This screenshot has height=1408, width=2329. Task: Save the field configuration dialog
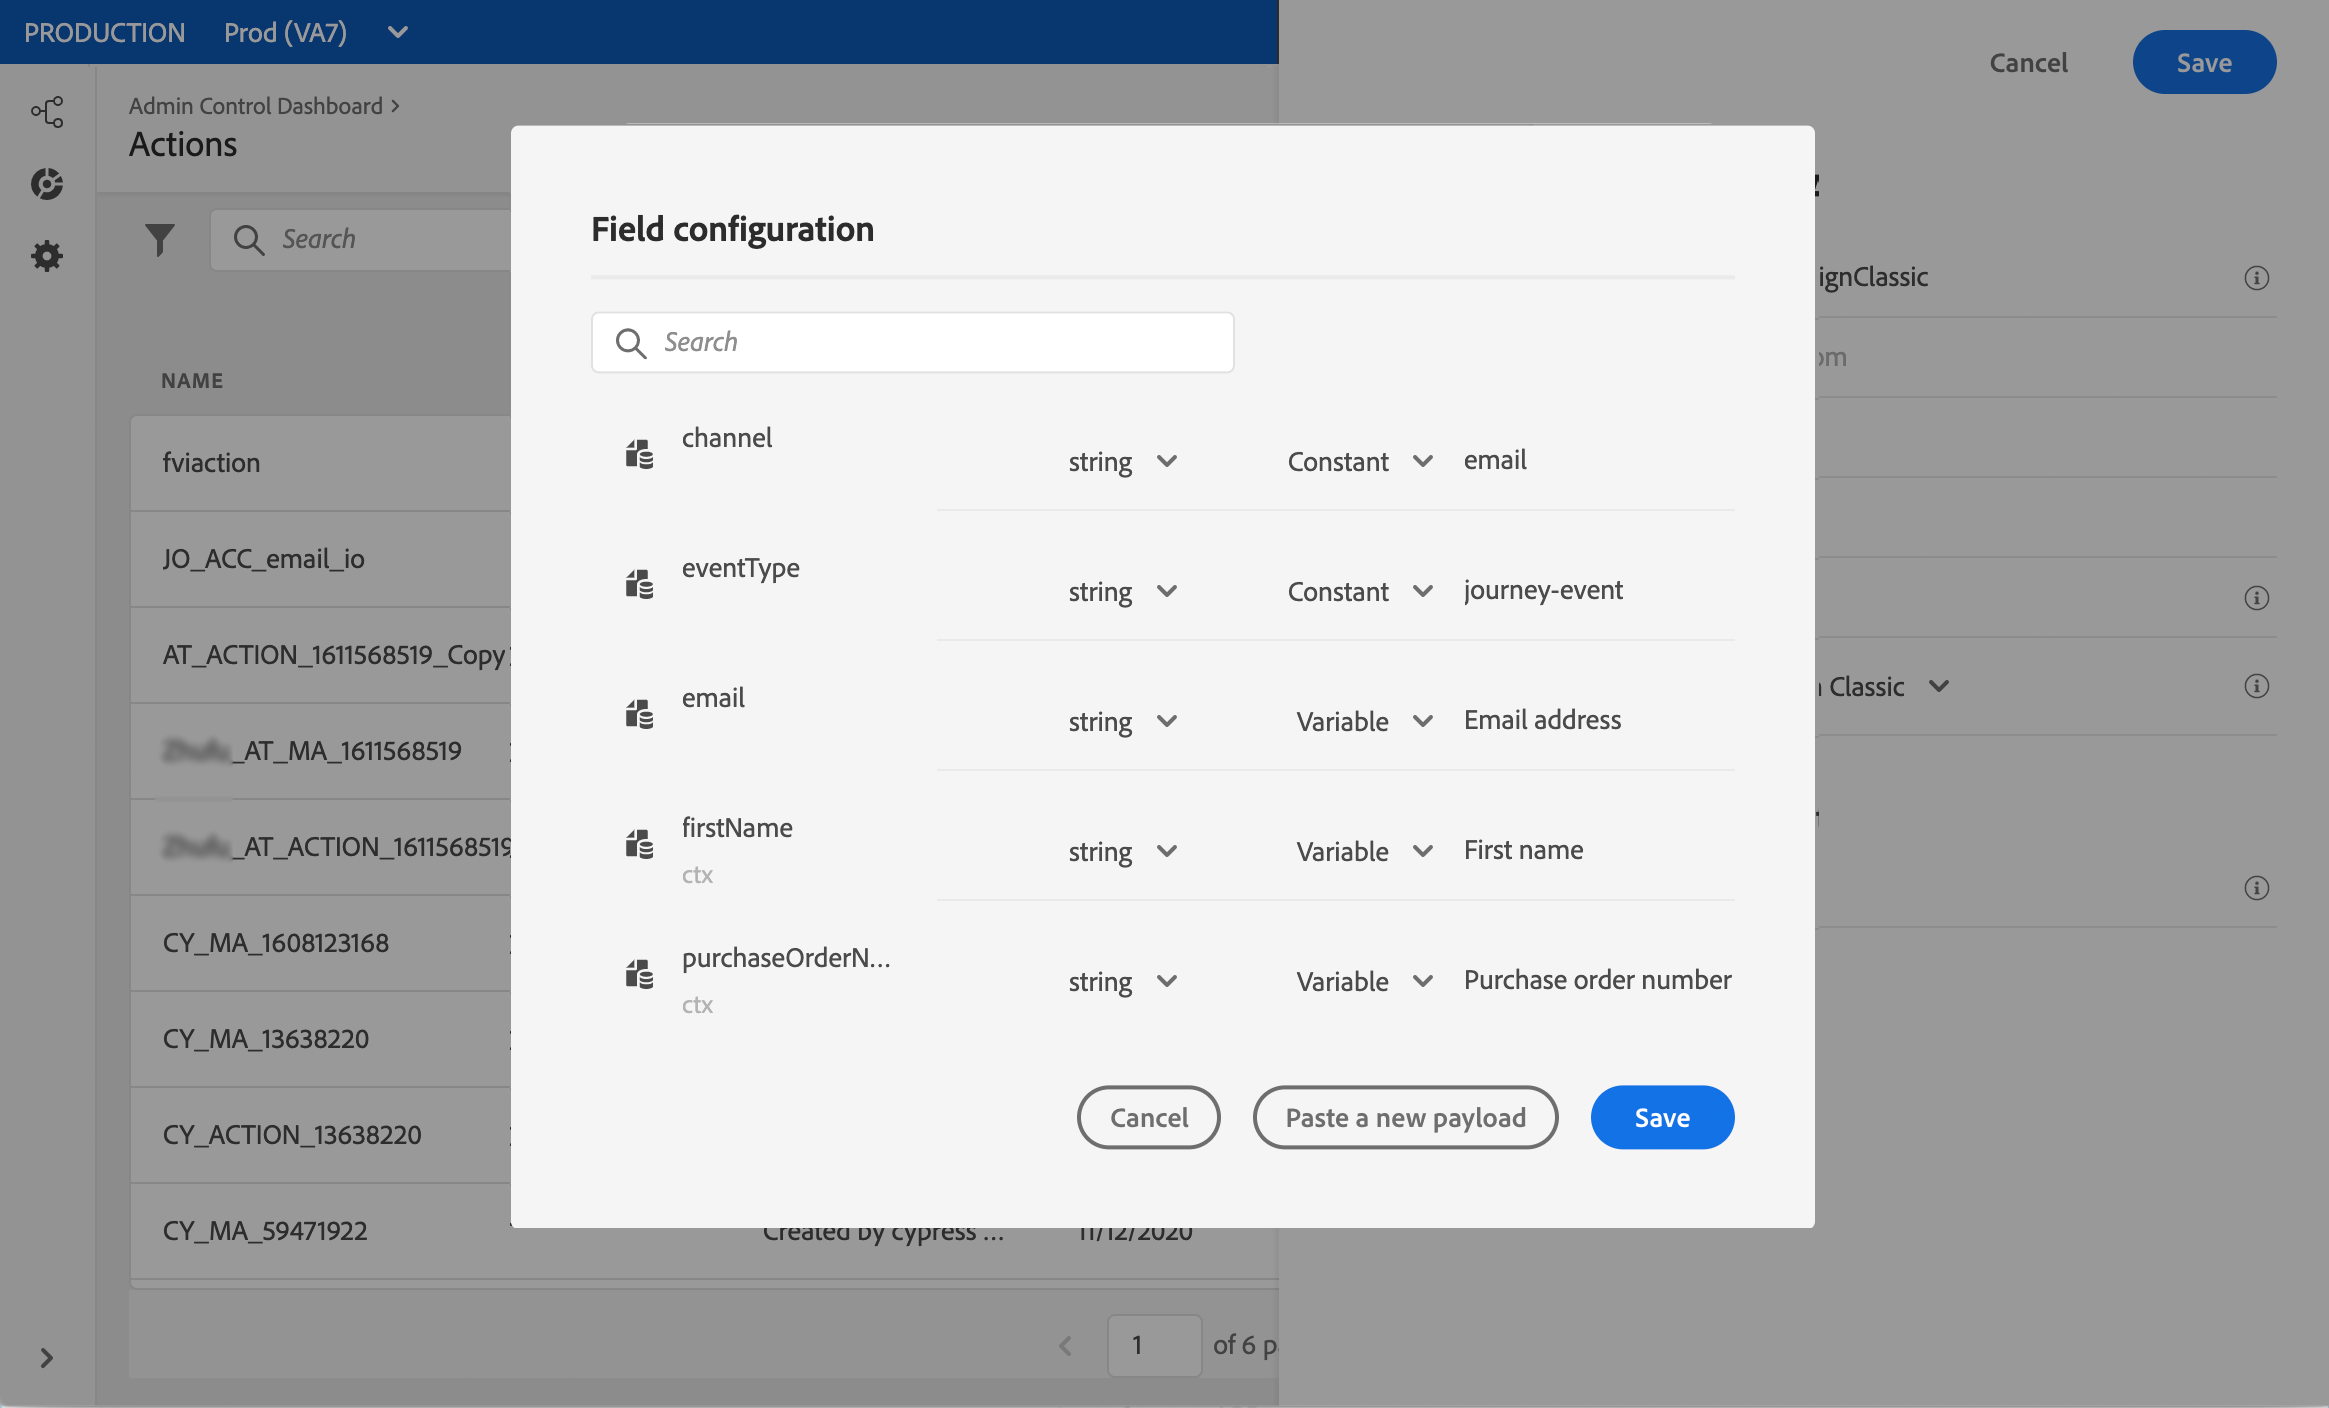(1662, 1117)
